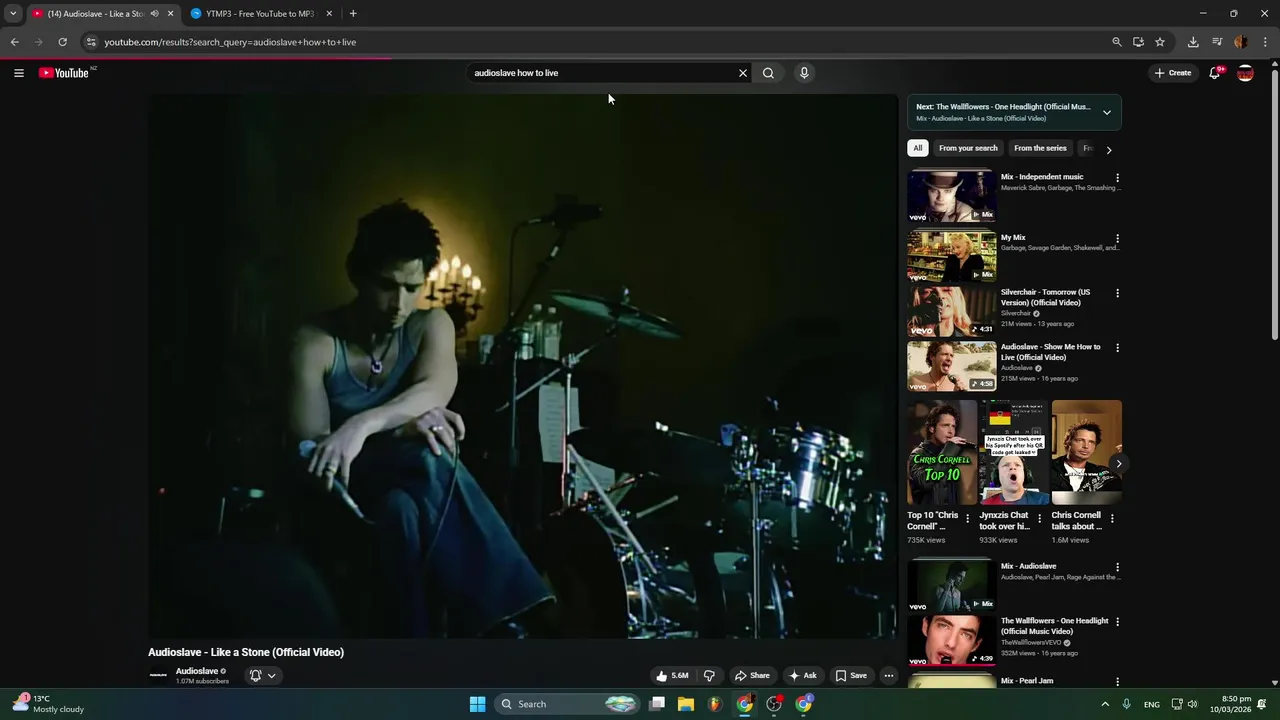
Task: Mute audio on the Audioslave tab
Action: 154,14
